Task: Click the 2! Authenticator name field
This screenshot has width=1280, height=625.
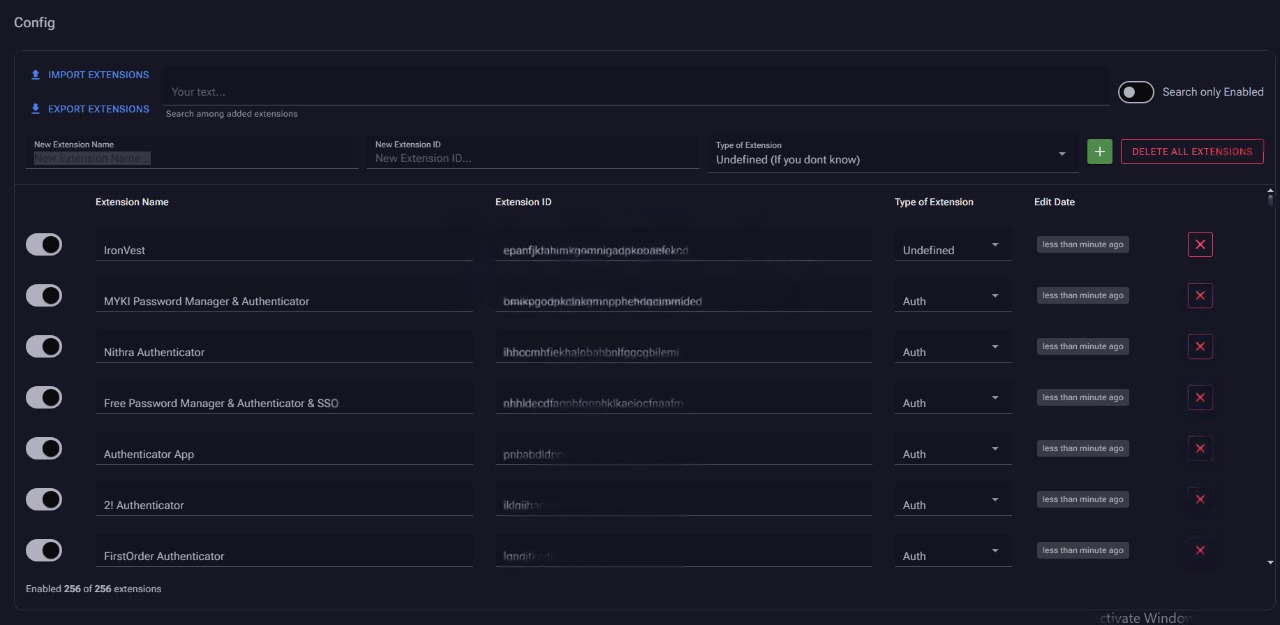Action: (x=284, y=500)
